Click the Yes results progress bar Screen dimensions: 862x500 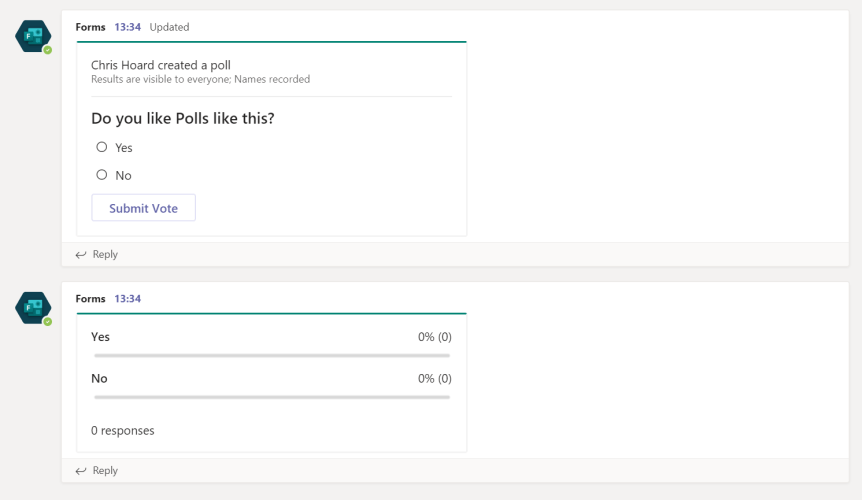pyautogui.click(x=271, y=355)
